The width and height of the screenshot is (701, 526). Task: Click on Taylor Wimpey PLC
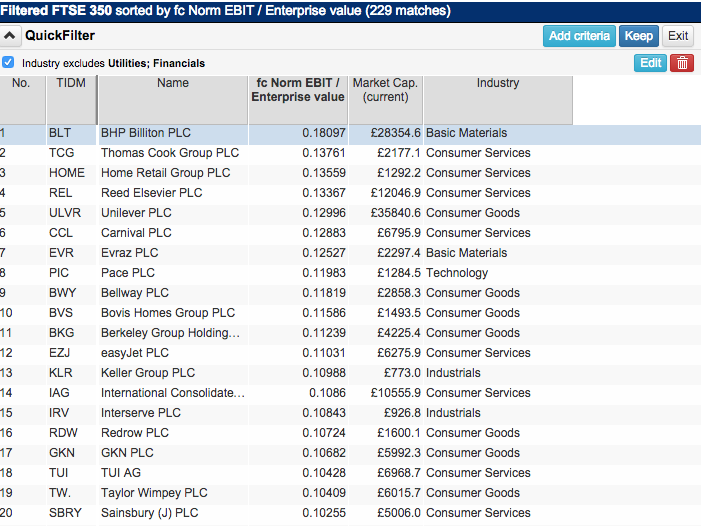click(x=154, y=493)
